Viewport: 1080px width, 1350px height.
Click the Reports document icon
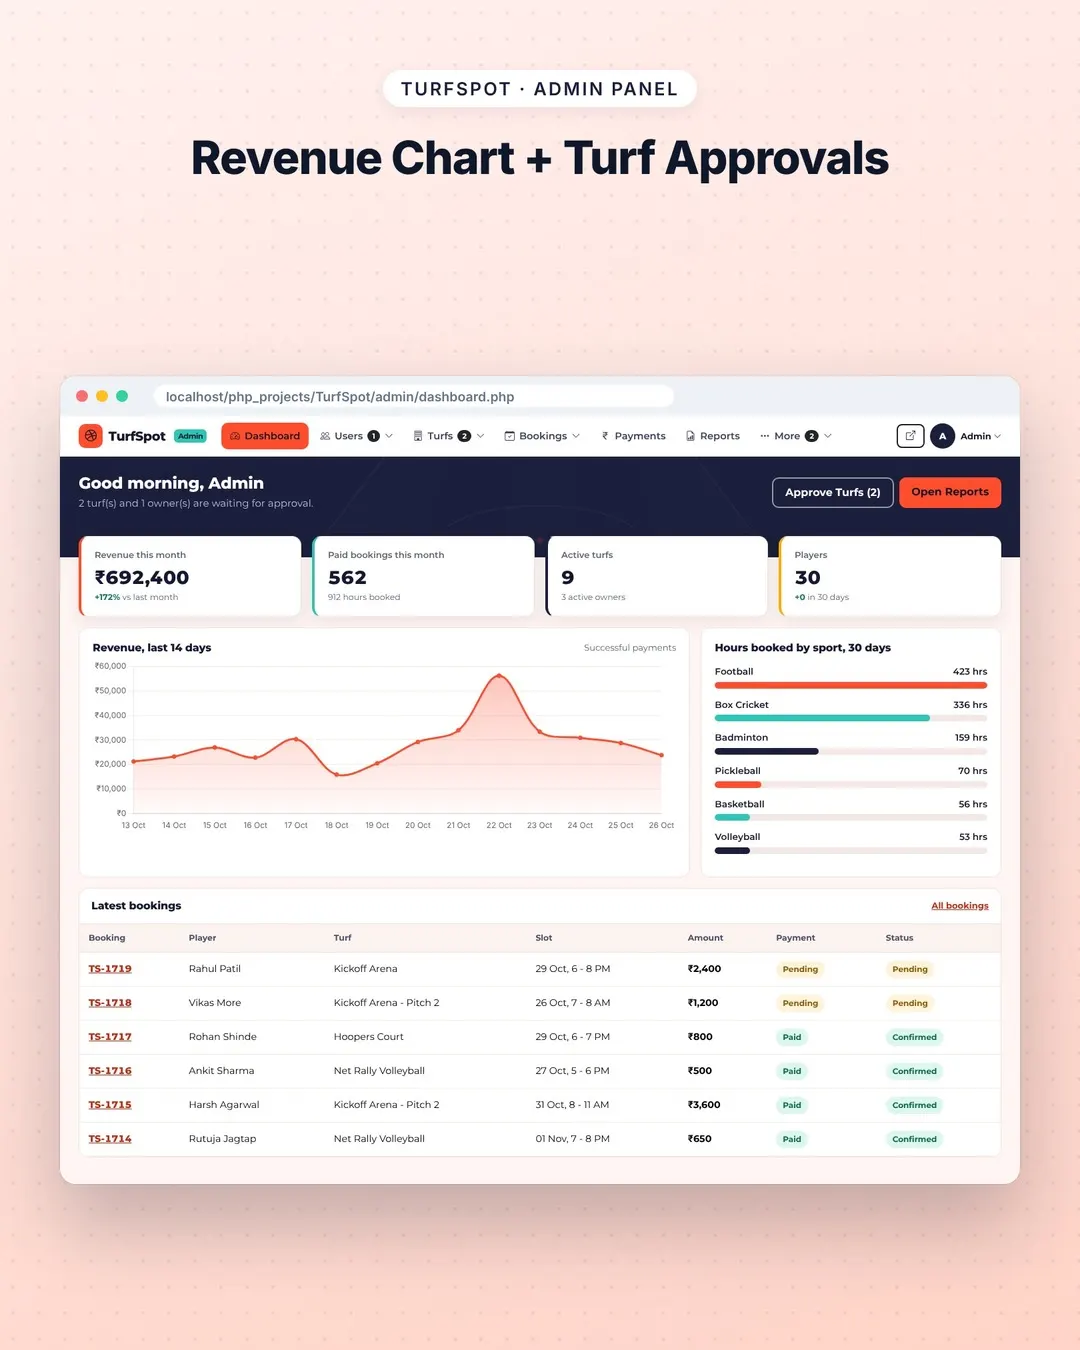coord(690,436)
